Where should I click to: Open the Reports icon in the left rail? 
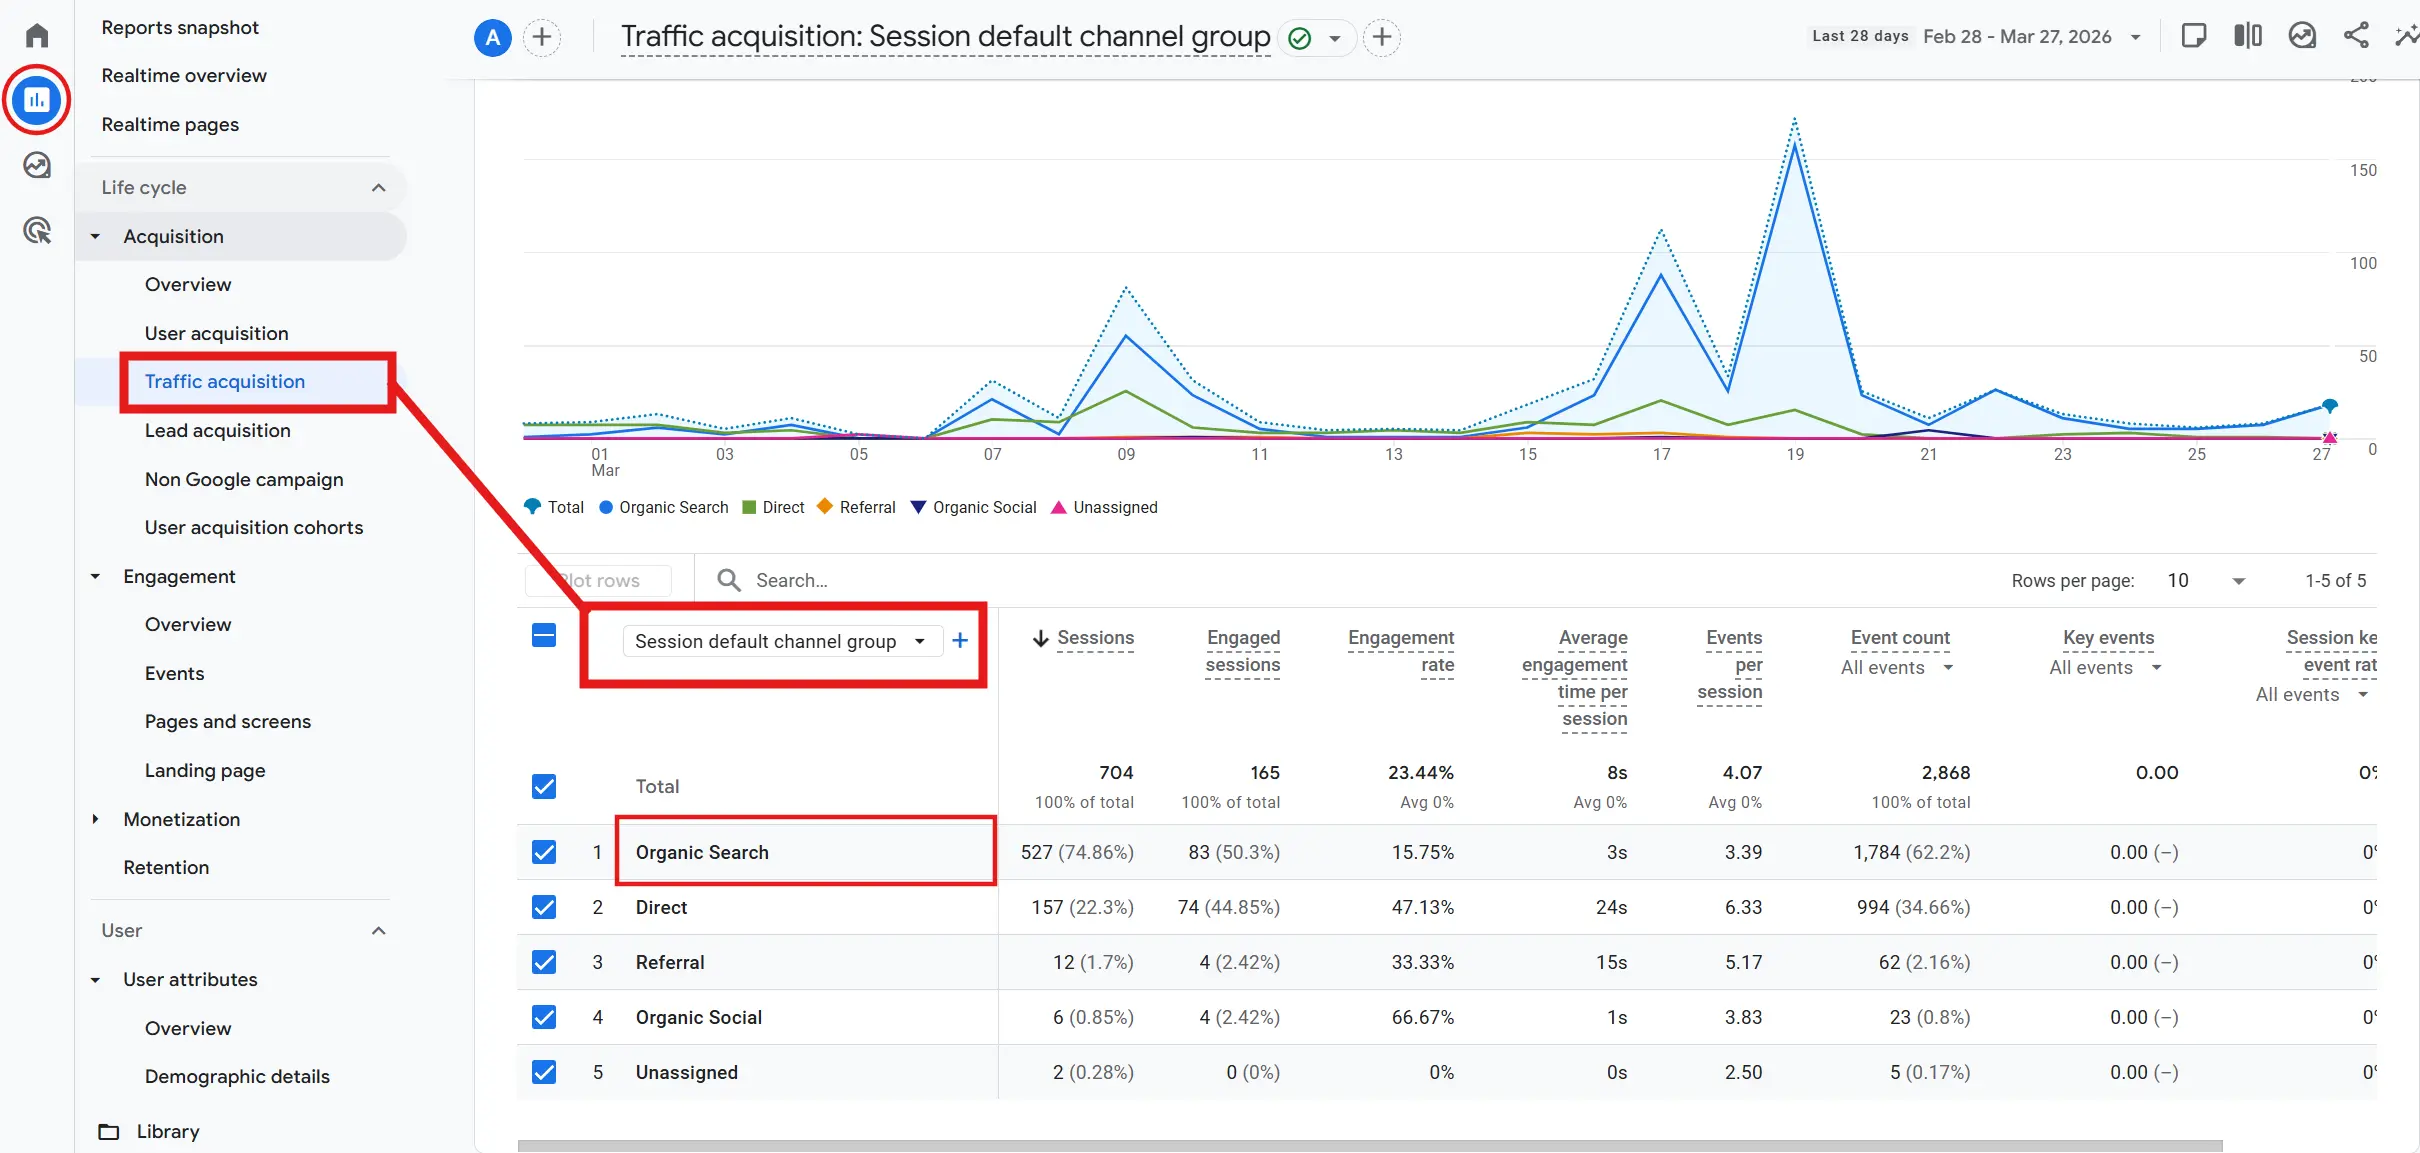point(37,100)
